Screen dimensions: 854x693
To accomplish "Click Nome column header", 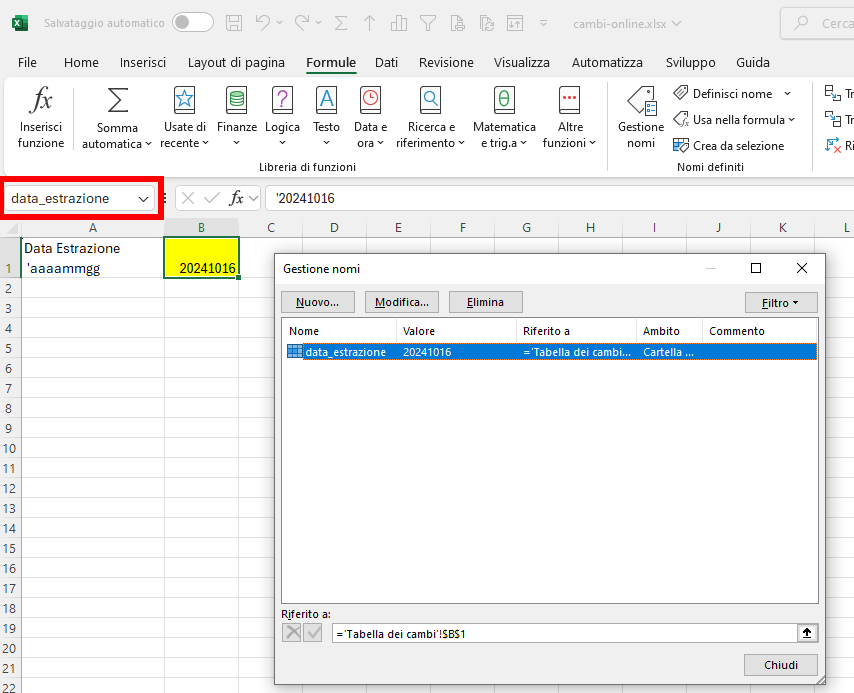I will [x=339, y=331].
